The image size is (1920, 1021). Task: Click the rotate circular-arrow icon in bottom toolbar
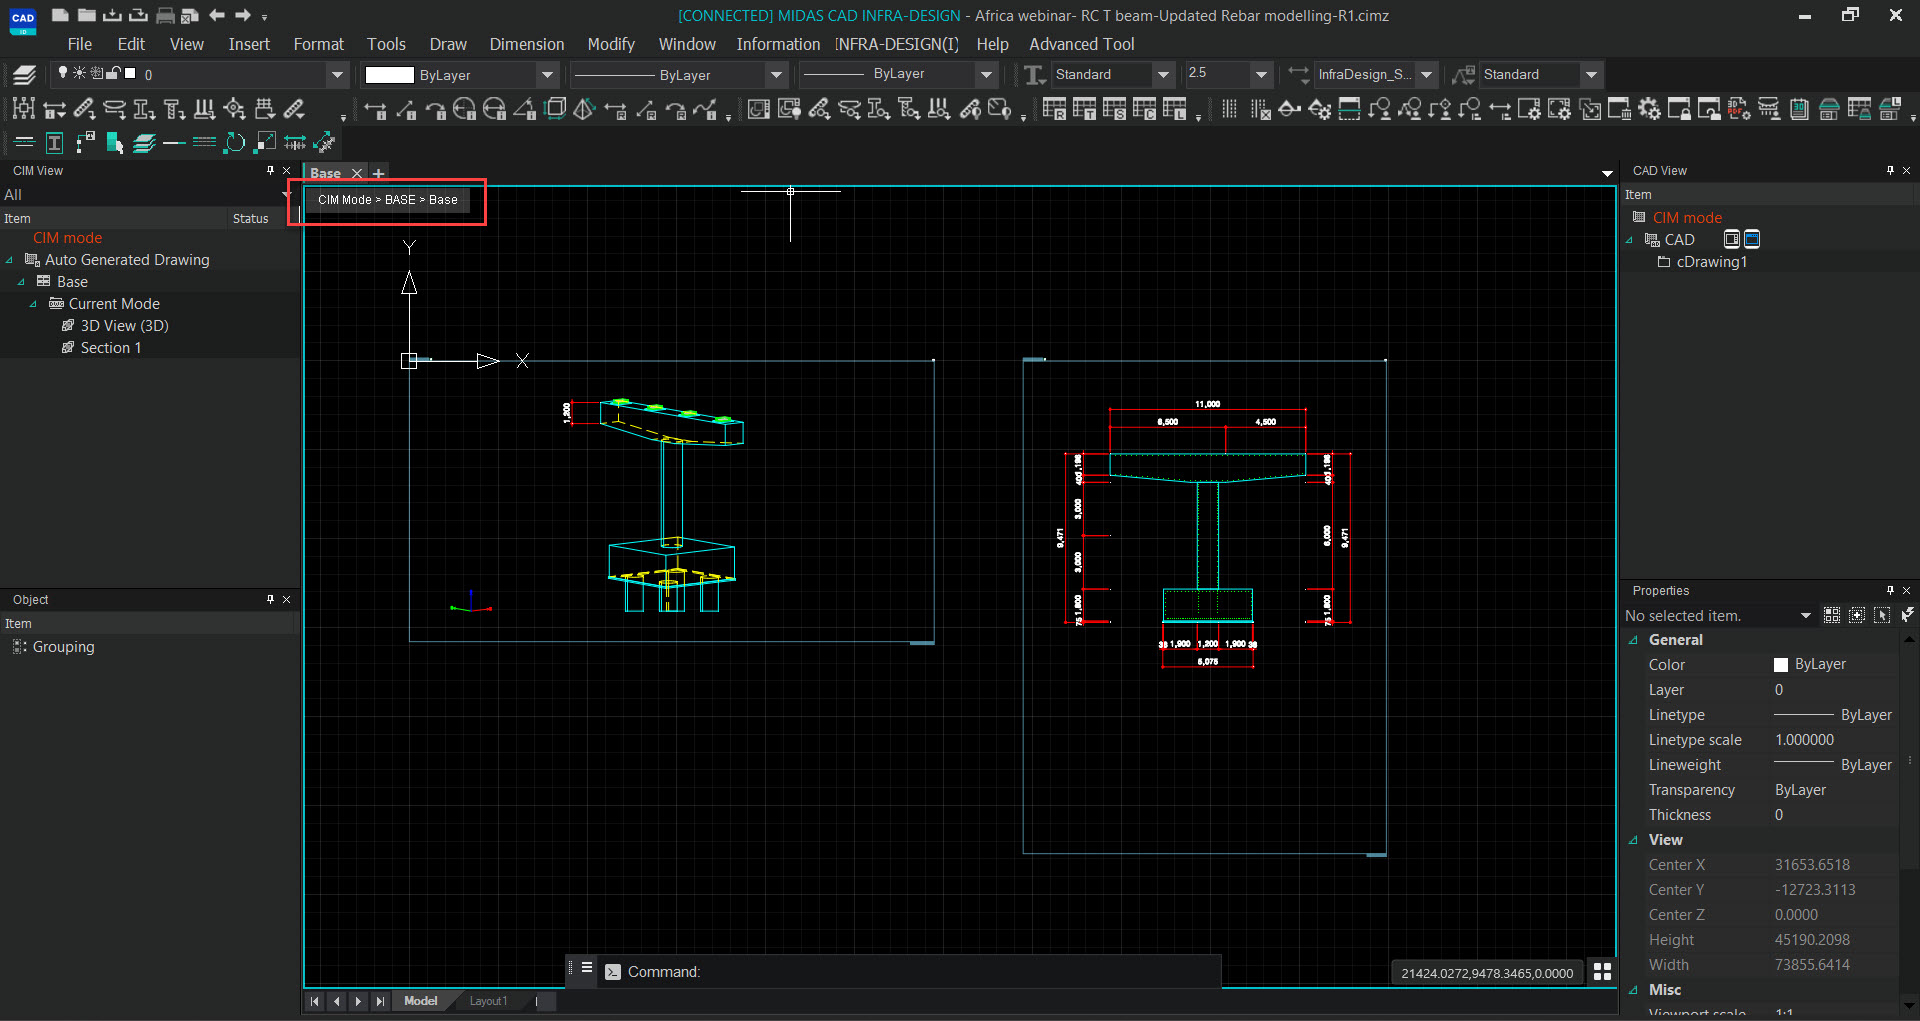[234, 143]
